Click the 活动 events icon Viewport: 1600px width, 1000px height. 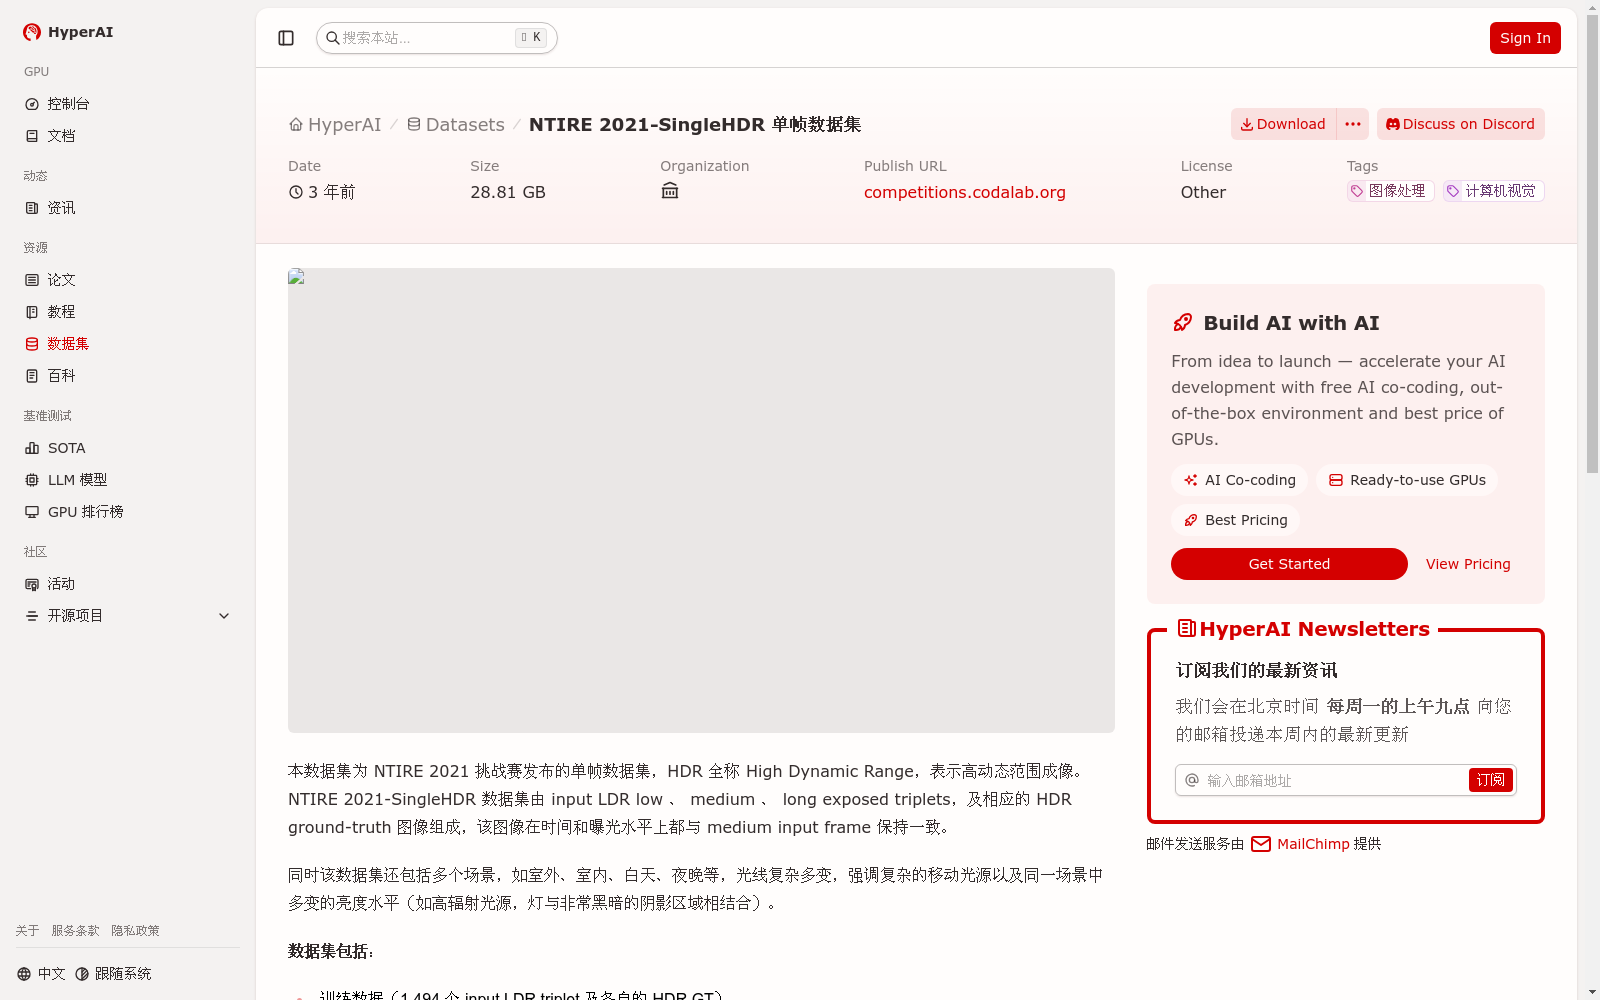click(x=32, y=584)
